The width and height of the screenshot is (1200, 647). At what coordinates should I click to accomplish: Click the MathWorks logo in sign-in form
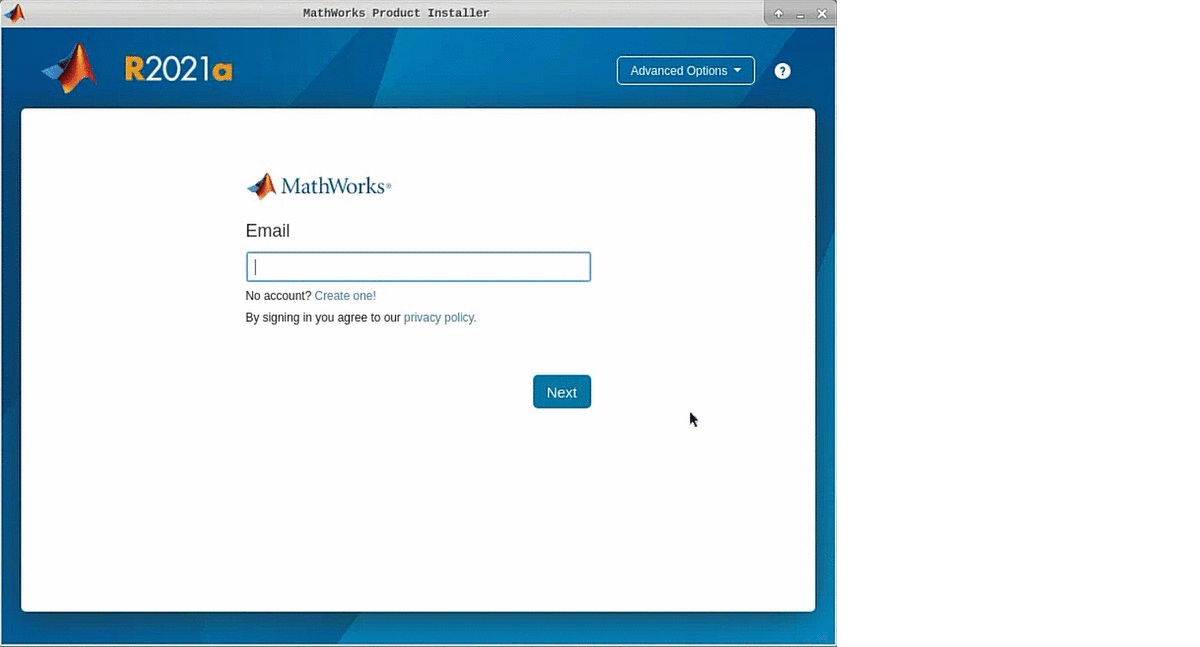point(319,186)
